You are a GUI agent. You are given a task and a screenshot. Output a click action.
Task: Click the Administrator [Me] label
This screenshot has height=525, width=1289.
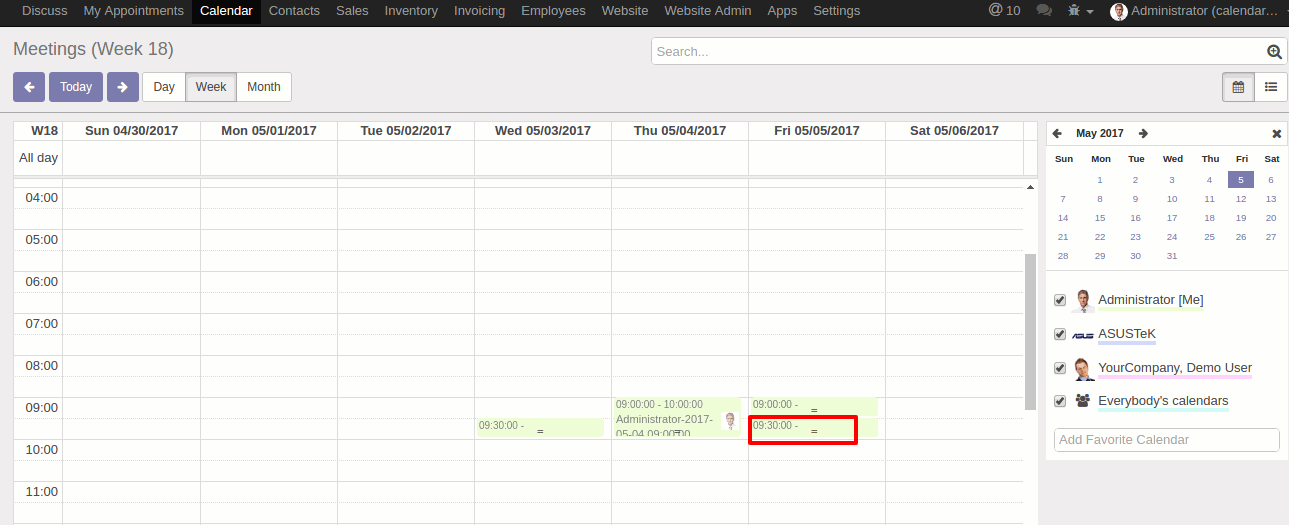(x=1151, y=300)
